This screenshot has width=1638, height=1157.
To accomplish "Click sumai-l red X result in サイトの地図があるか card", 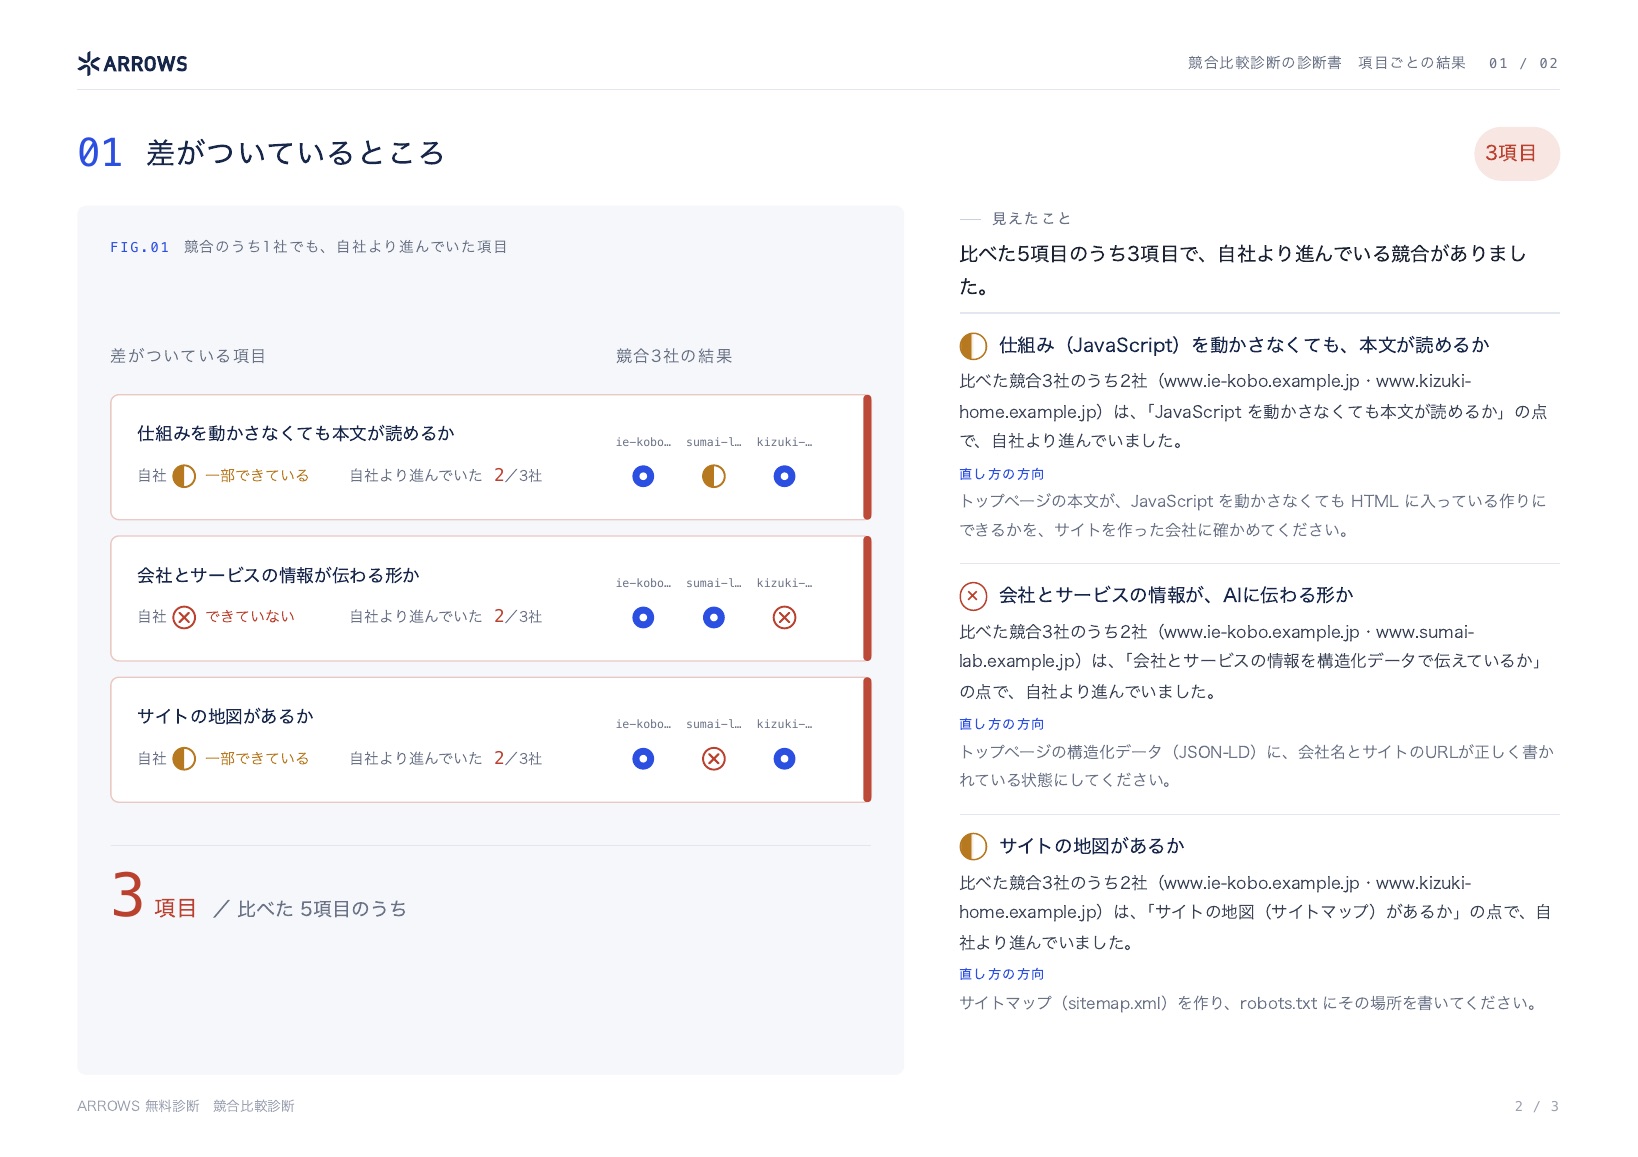I will pyautogui.click(x=714, y=759).
